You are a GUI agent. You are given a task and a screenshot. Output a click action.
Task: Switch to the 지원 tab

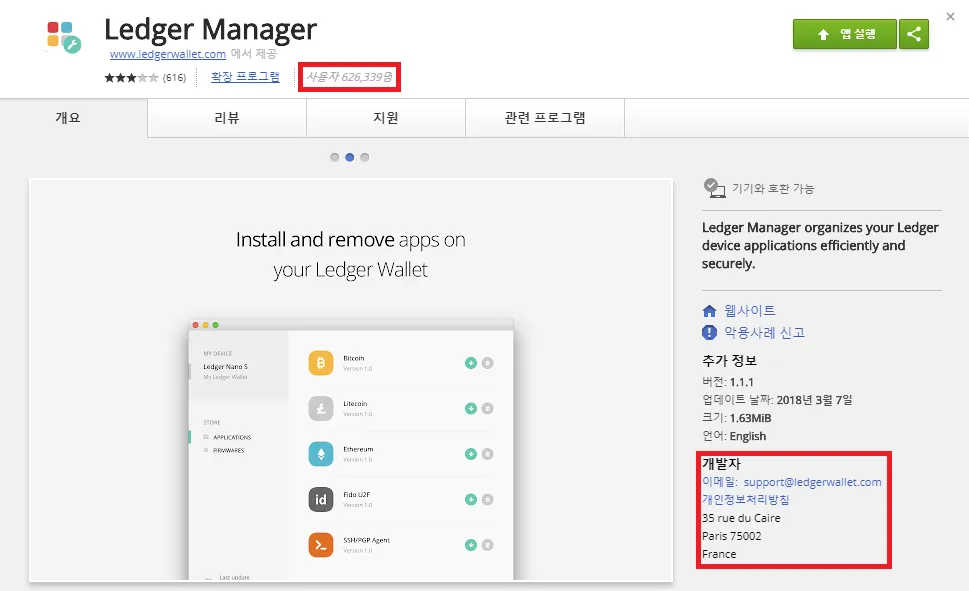click(386, 118)
